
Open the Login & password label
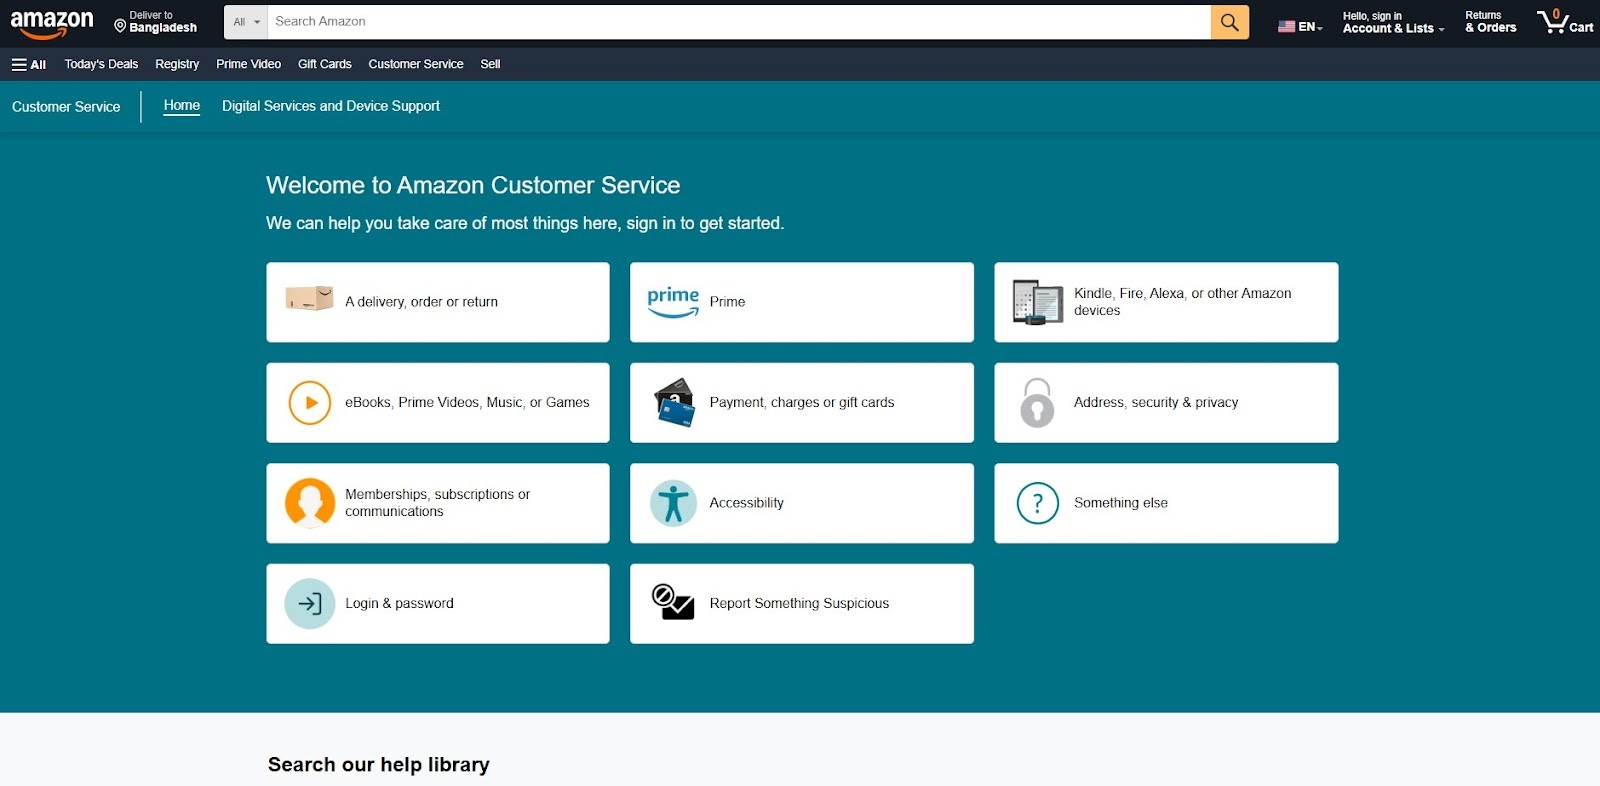[399, 603]
